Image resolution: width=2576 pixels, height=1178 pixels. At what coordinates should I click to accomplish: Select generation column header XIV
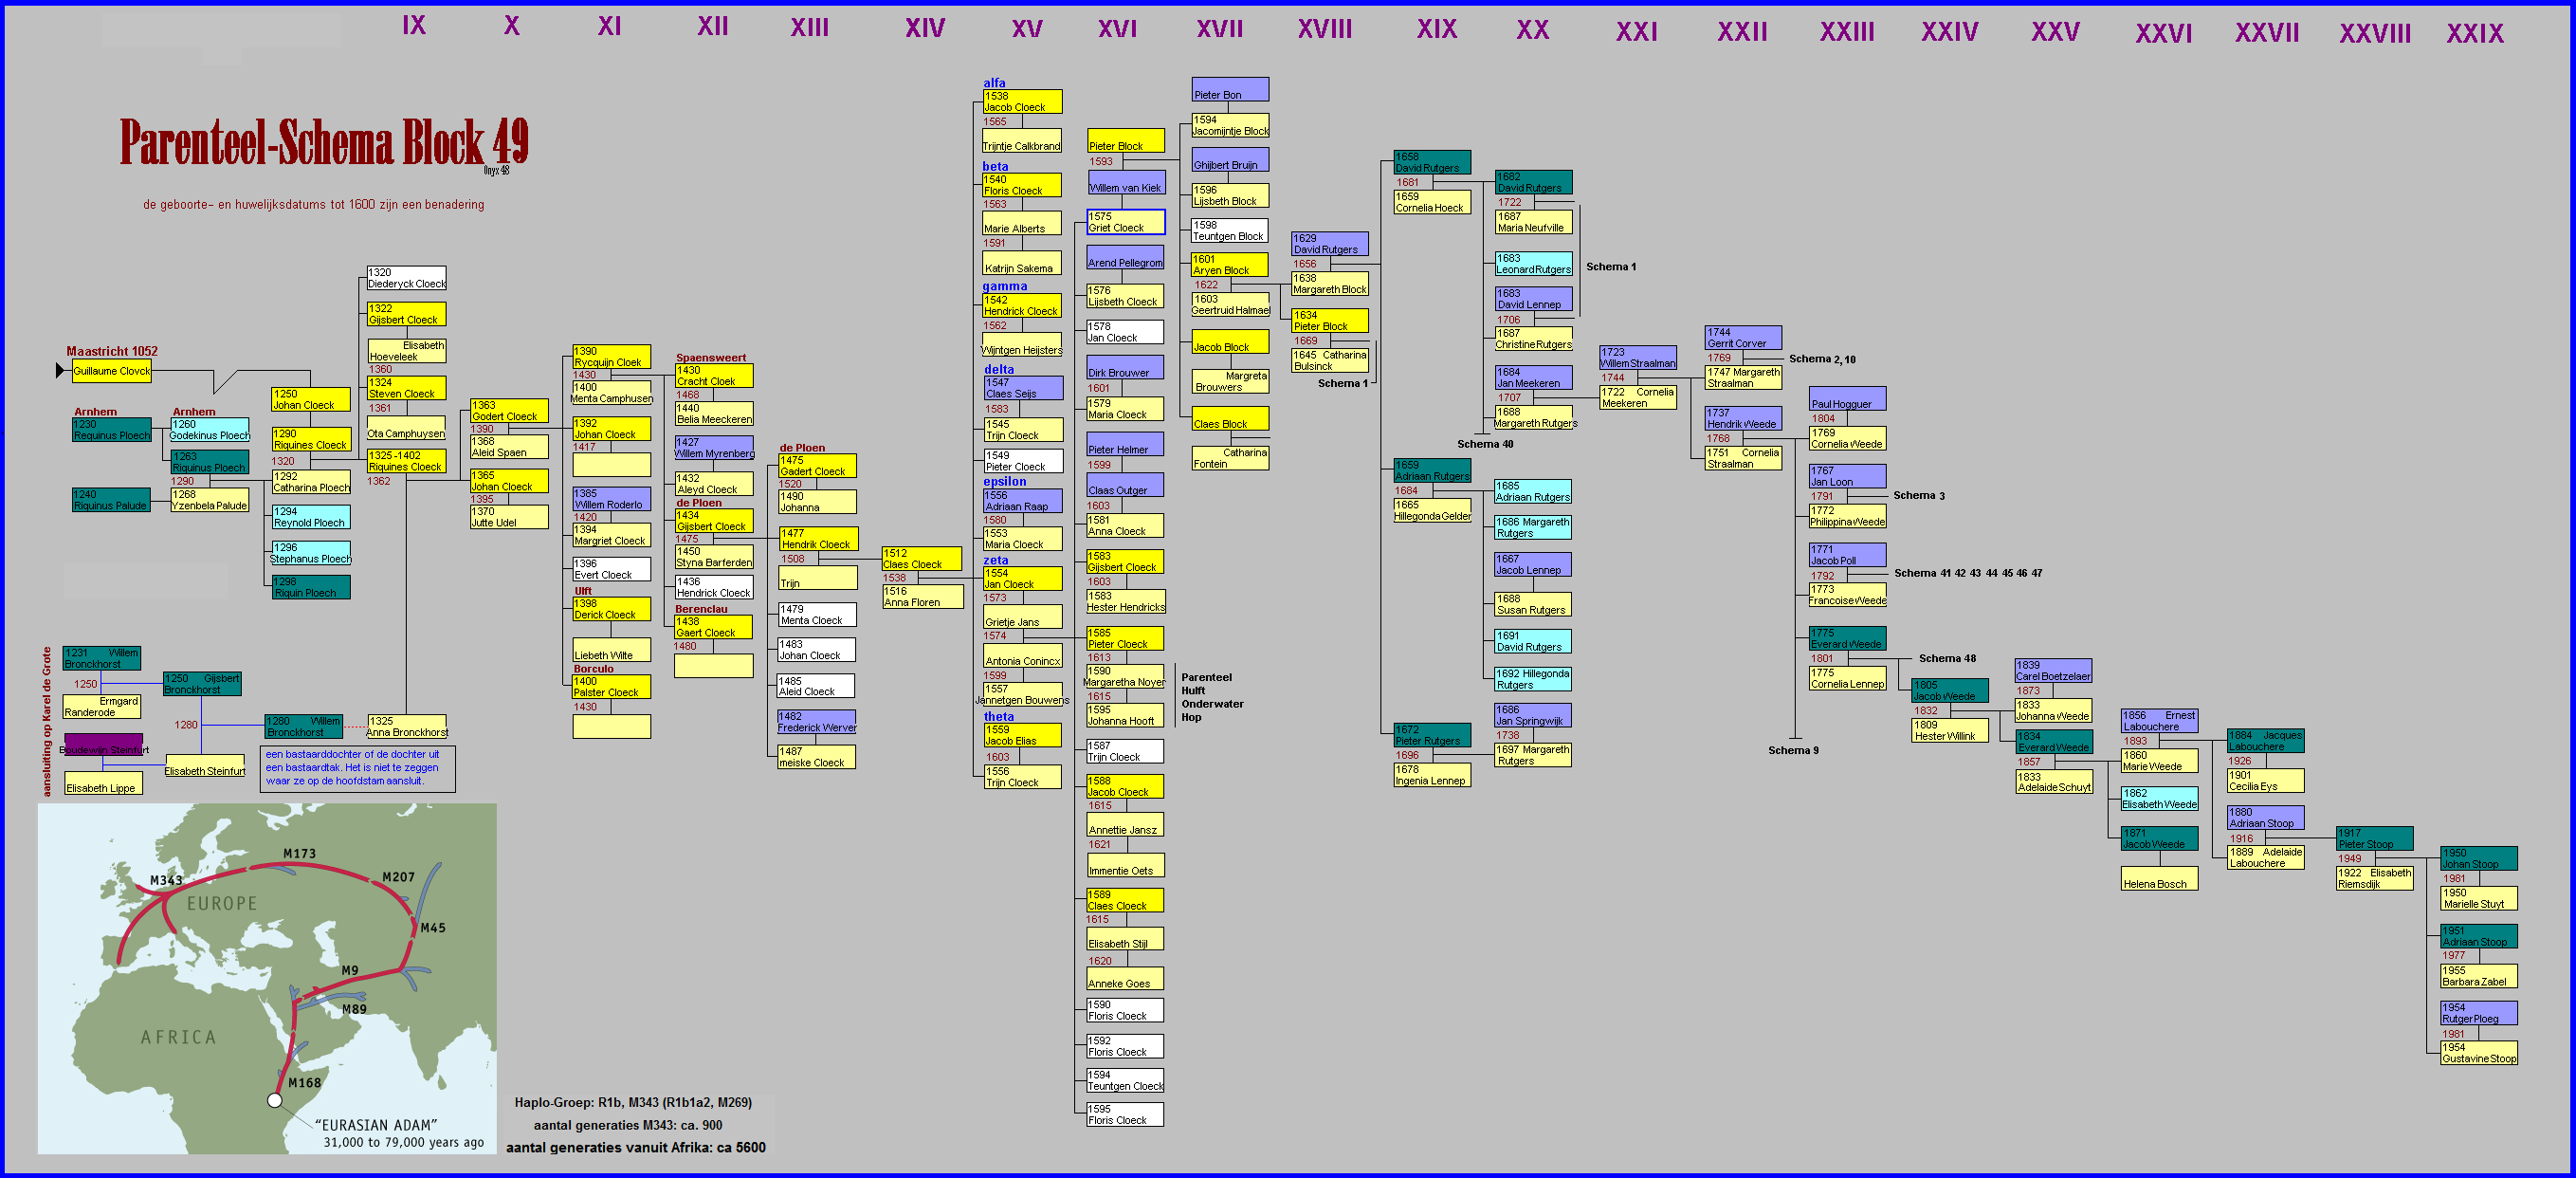pos(924,29)
